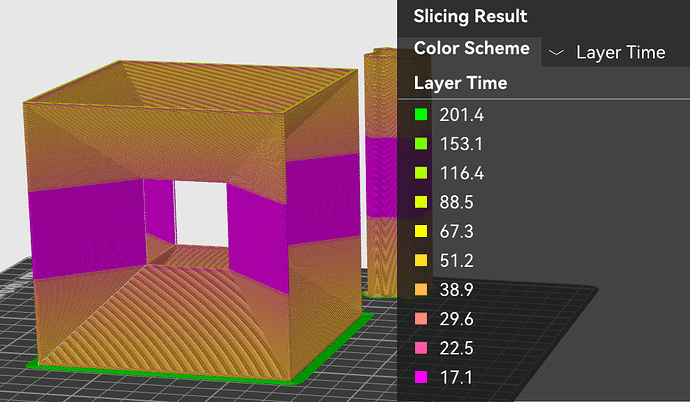The width and height of the screenshot is (690, 402).
Task: Select the 88.5 legend swatch
Action: [x=421, y=202]
